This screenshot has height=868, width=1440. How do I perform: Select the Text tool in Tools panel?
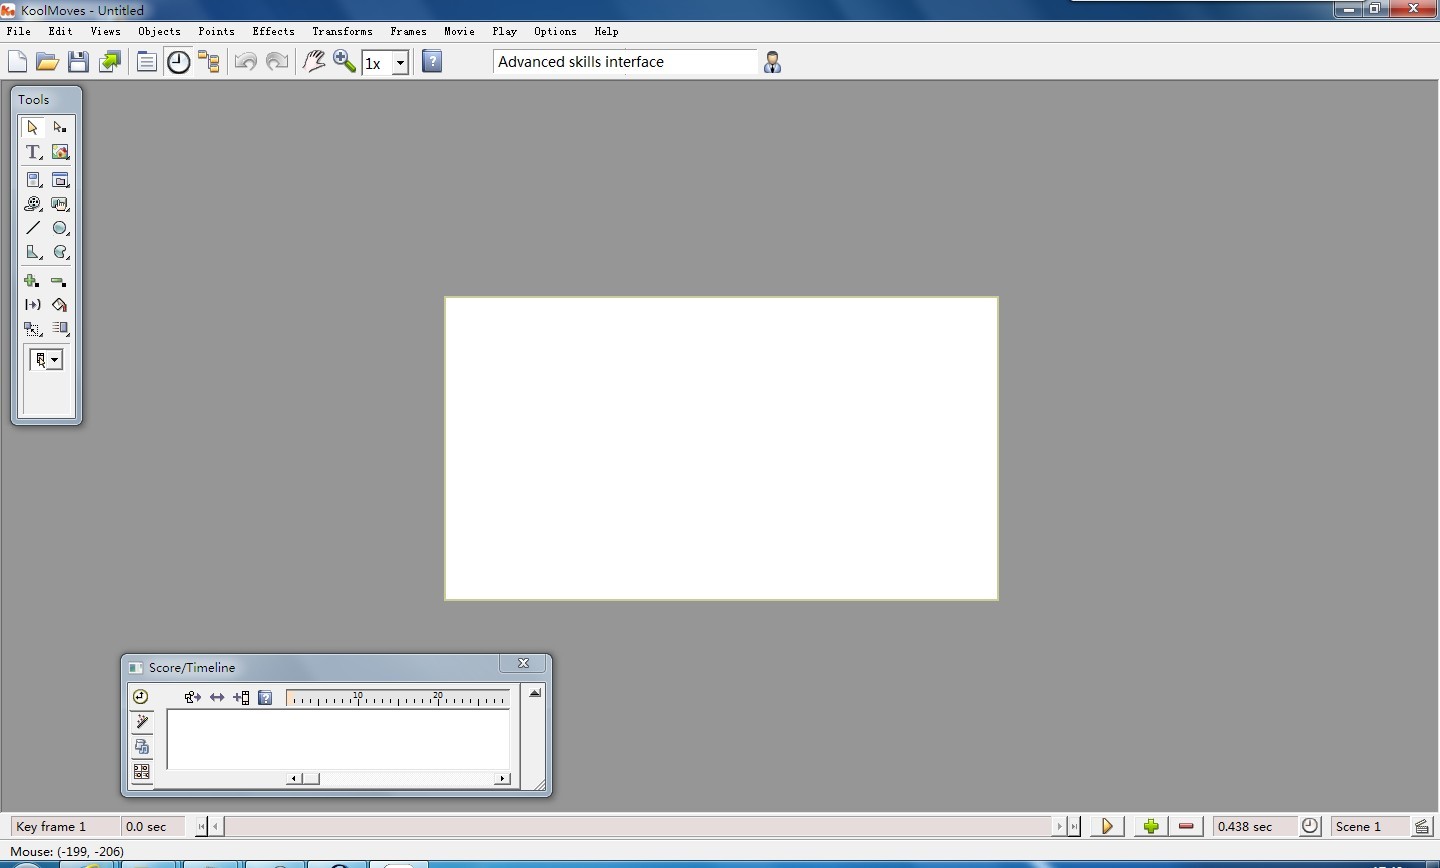(x=33, y=152)
